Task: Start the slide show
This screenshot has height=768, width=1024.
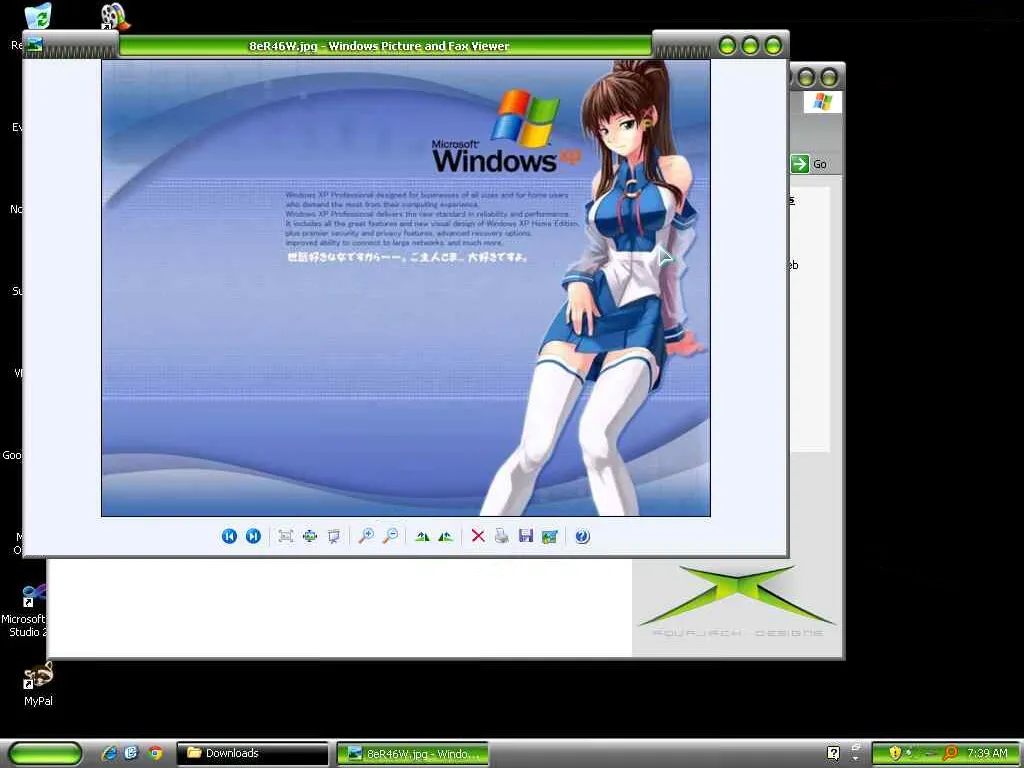Action: pyautogui.click(x=334, y=536)
